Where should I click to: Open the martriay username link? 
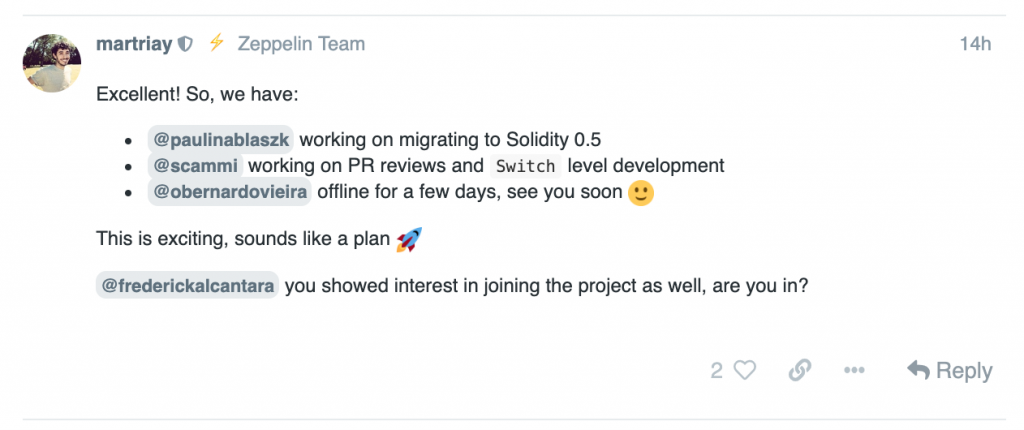pos(134,44)
